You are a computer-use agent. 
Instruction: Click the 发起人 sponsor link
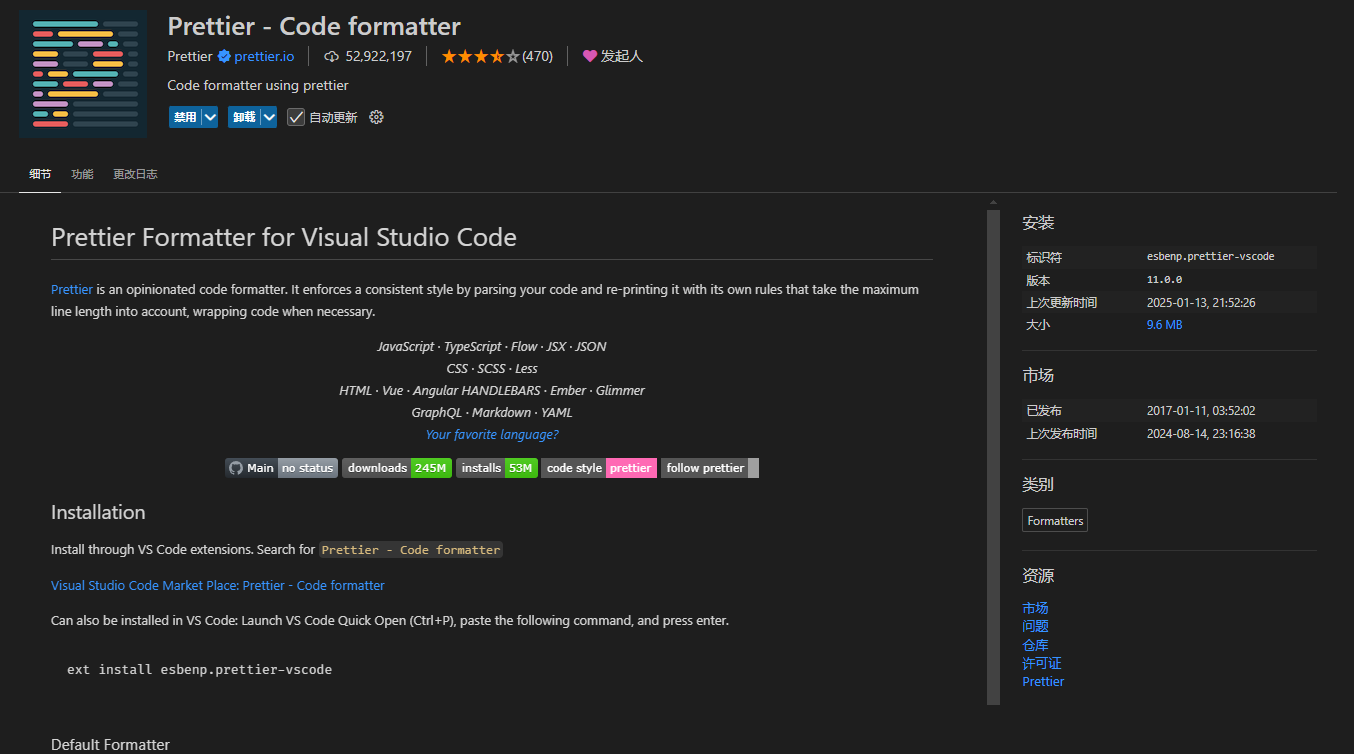[x=621, y=56]
